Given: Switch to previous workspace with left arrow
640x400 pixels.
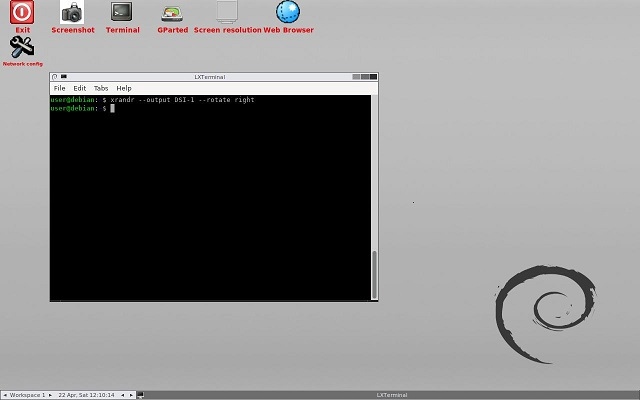Looking at the screenshot, I should (x=5, y=395).
